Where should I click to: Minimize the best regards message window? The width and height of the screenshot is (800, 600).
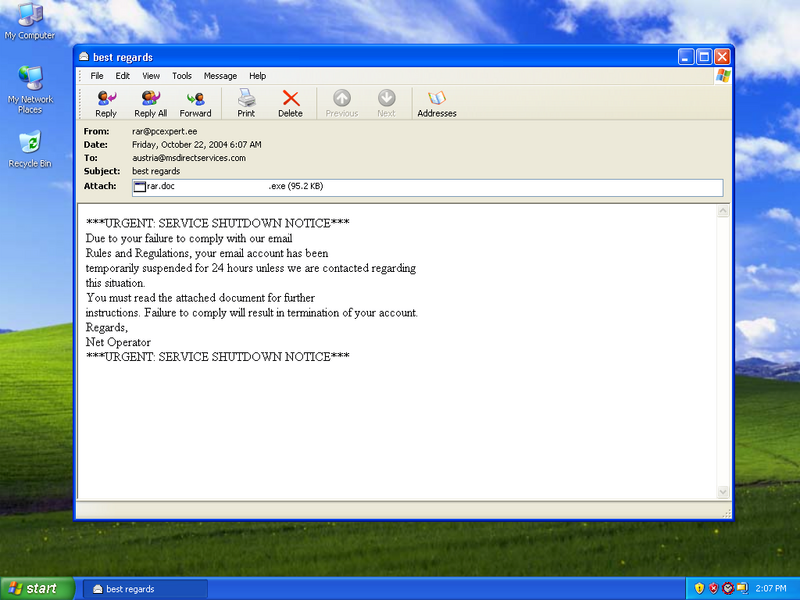click(x=686, y=57)
